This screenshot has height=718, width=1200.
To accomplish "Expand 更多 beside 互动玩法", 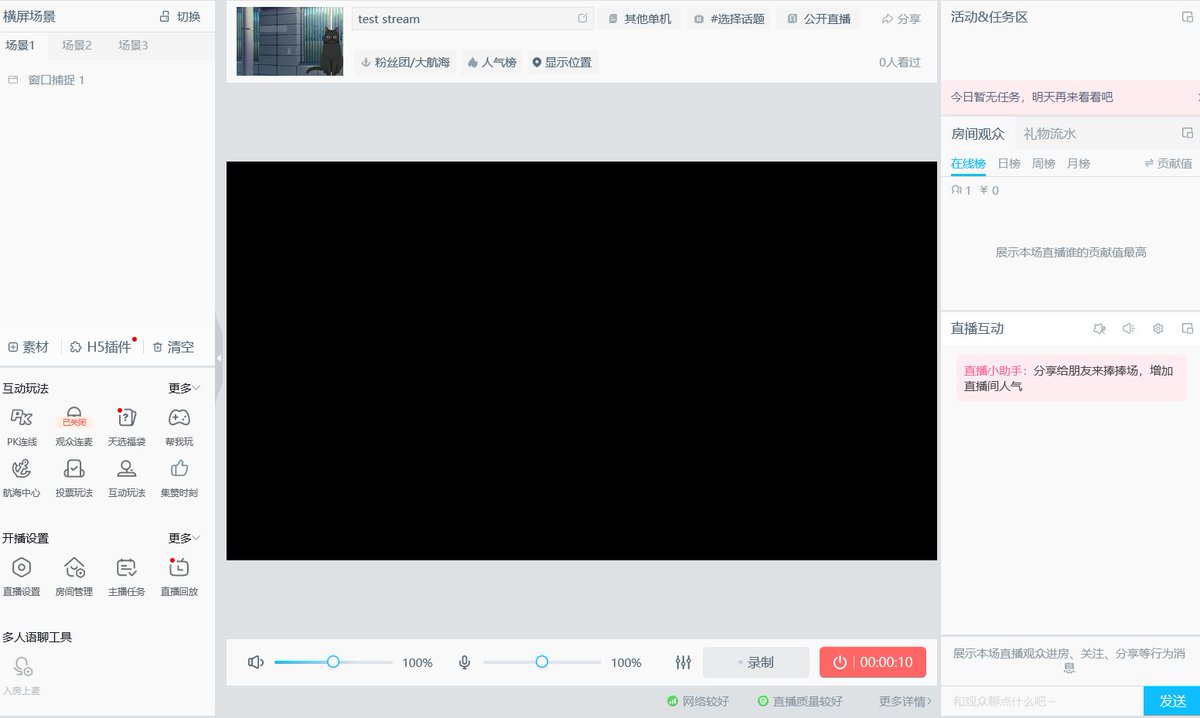I will (184, 388).
